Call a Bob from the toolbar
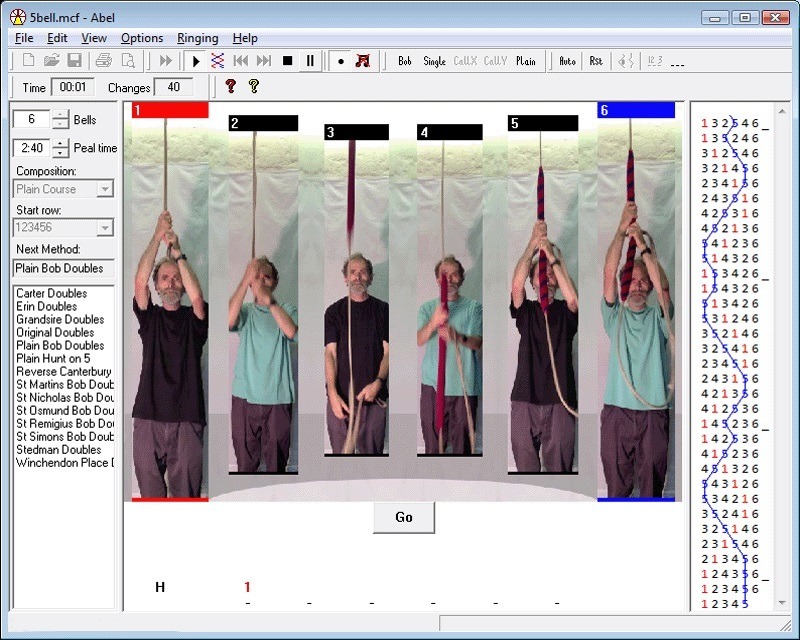The image size is (800, 640). pyautogui.click(x=405, y=61)
